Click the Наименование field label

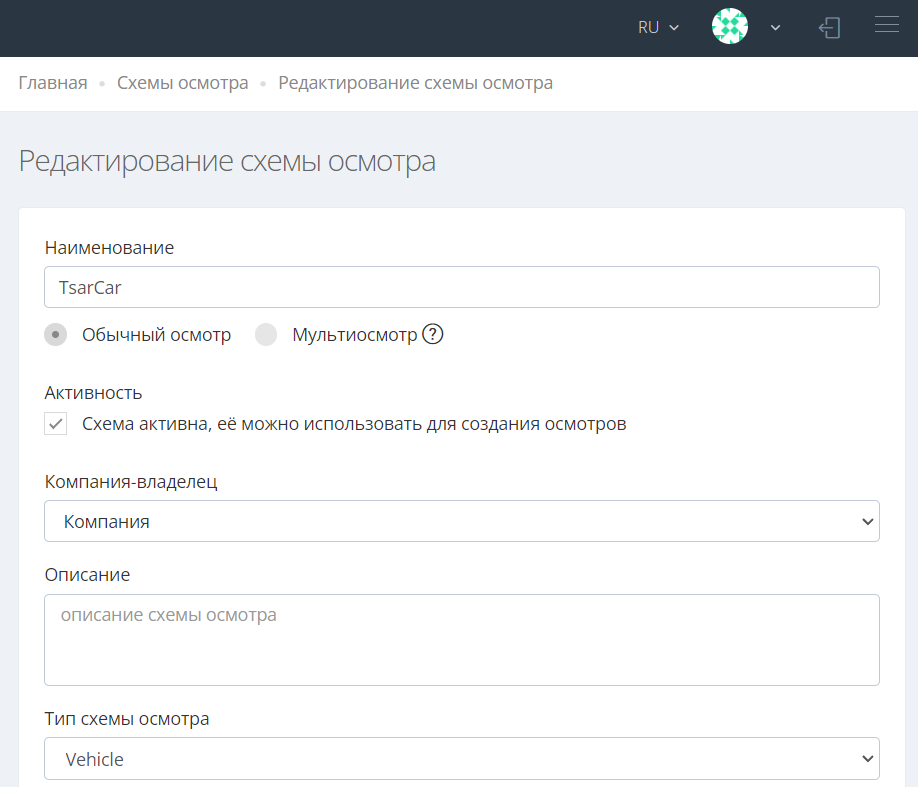tap(109, 248)
